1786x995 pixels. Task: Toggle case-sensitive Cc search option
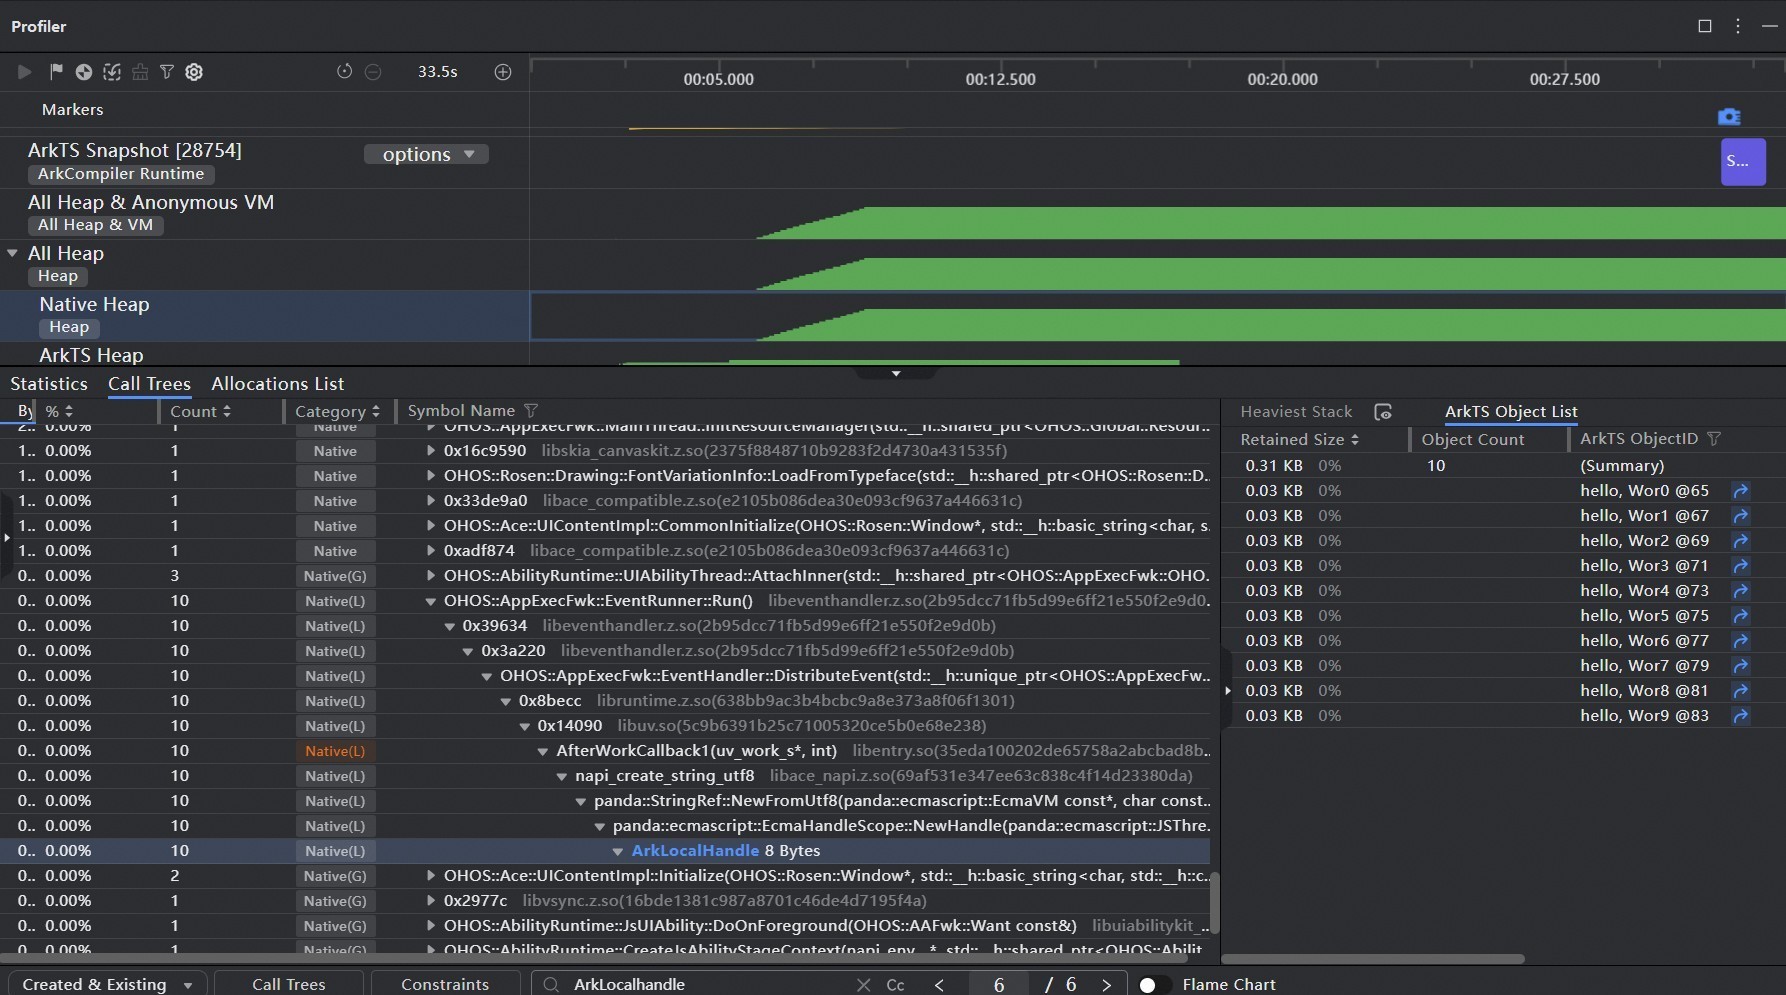895,985
